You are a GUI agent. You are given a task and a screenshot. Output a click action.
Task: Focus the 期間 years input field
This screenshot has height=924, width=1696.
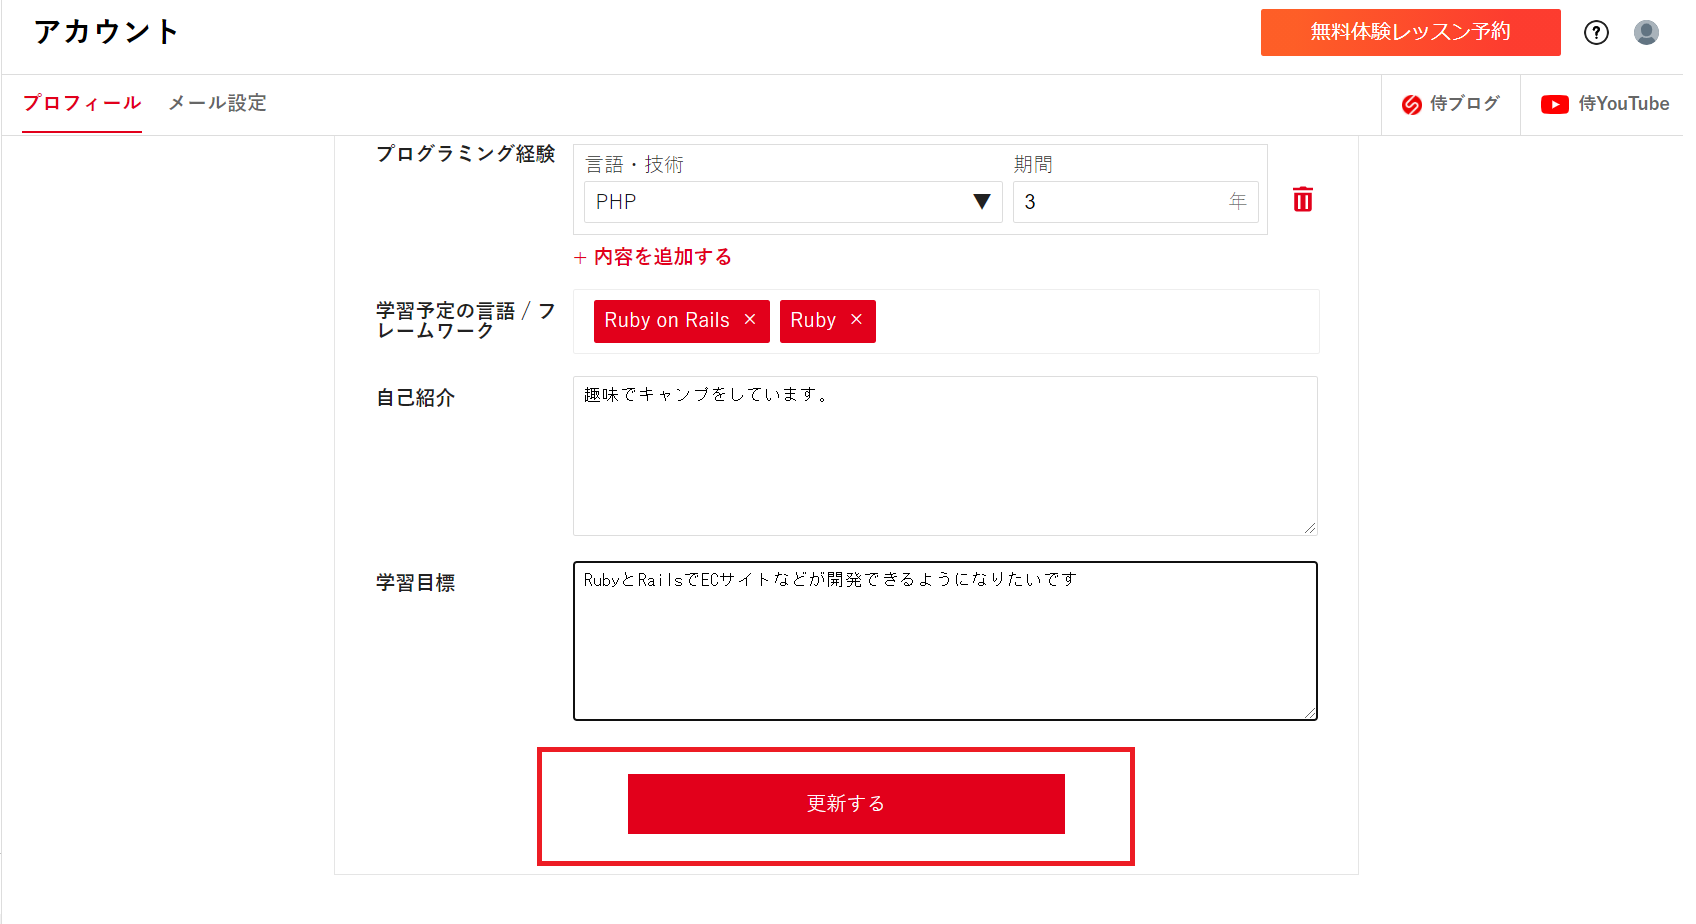tap(1120, 202)
